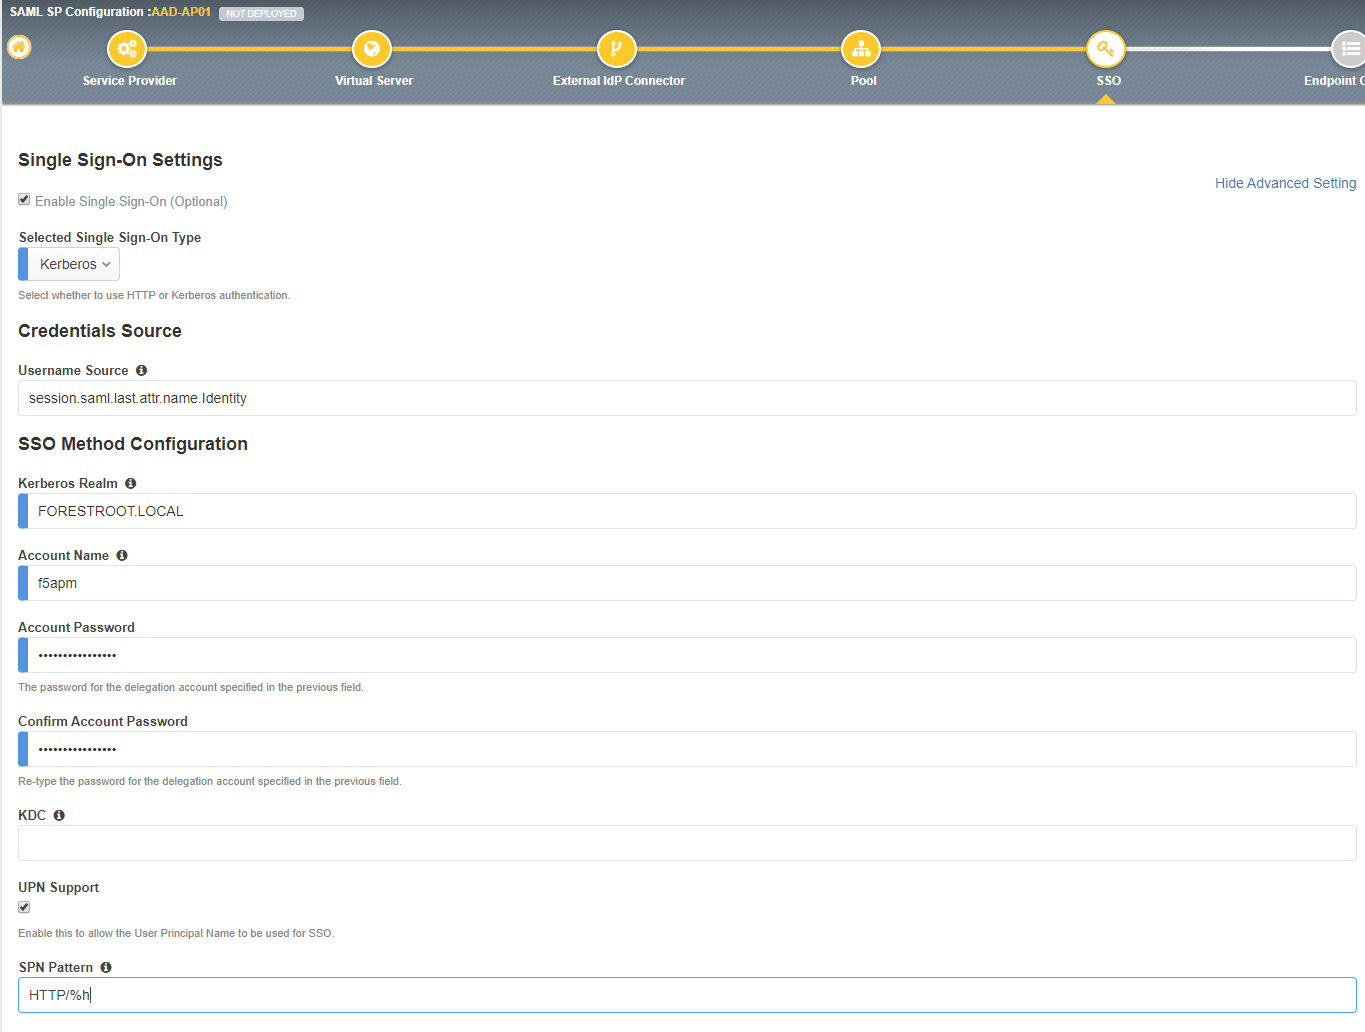
Task: Click the External IdP Connector label
Action: [618, 81]
